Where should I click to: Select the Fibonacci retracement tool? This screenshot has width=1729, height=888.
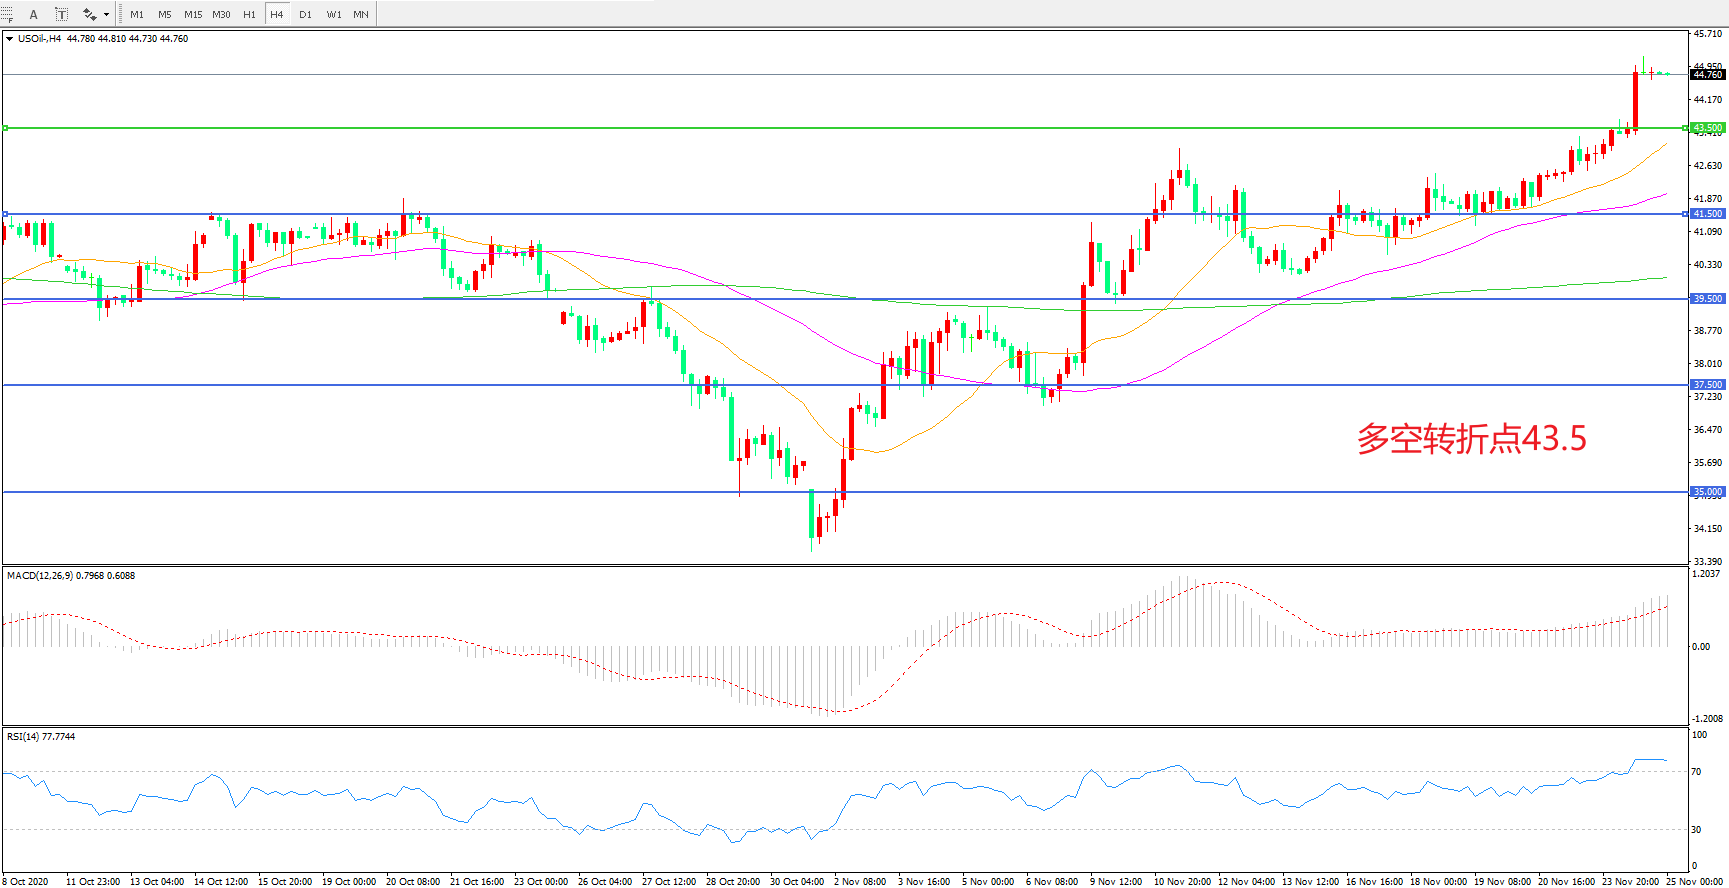pos(7,14)
